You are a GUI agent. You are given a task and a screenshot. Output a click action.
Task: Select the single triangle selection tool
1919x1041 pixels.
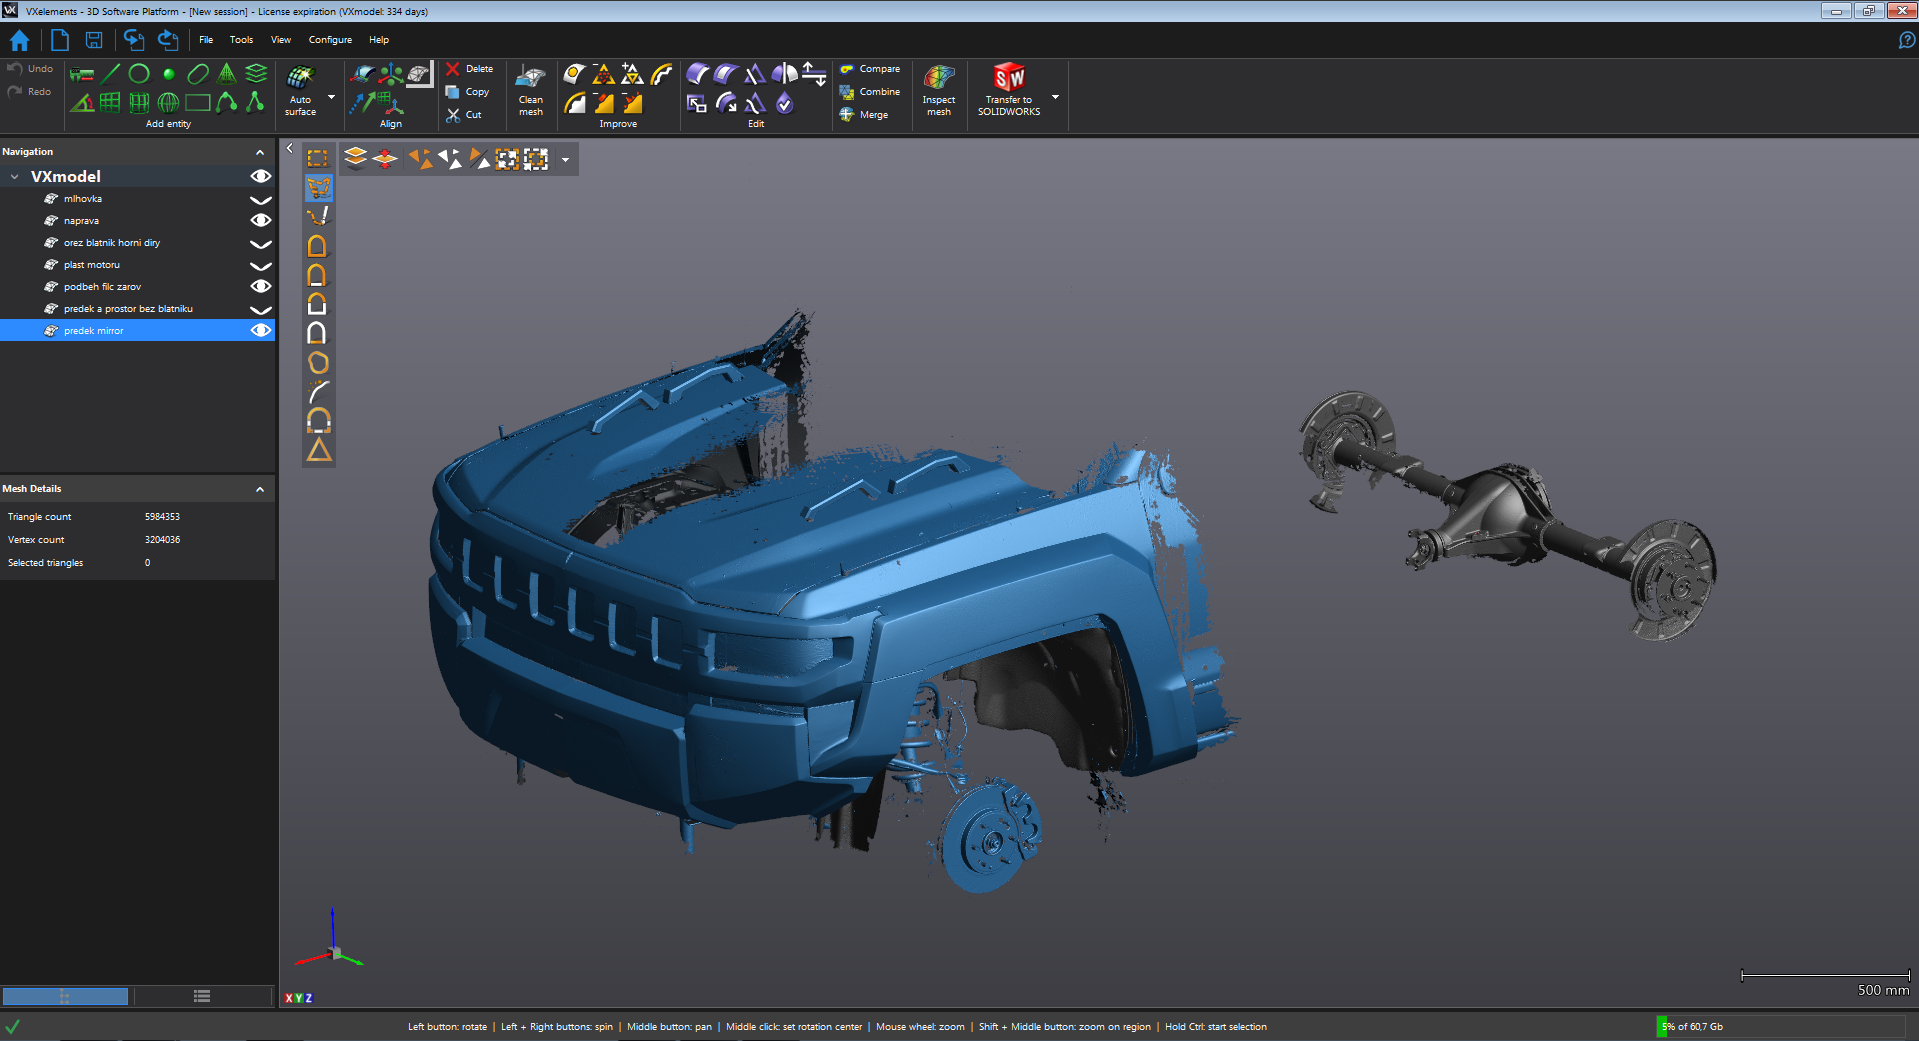coord(319,450)
